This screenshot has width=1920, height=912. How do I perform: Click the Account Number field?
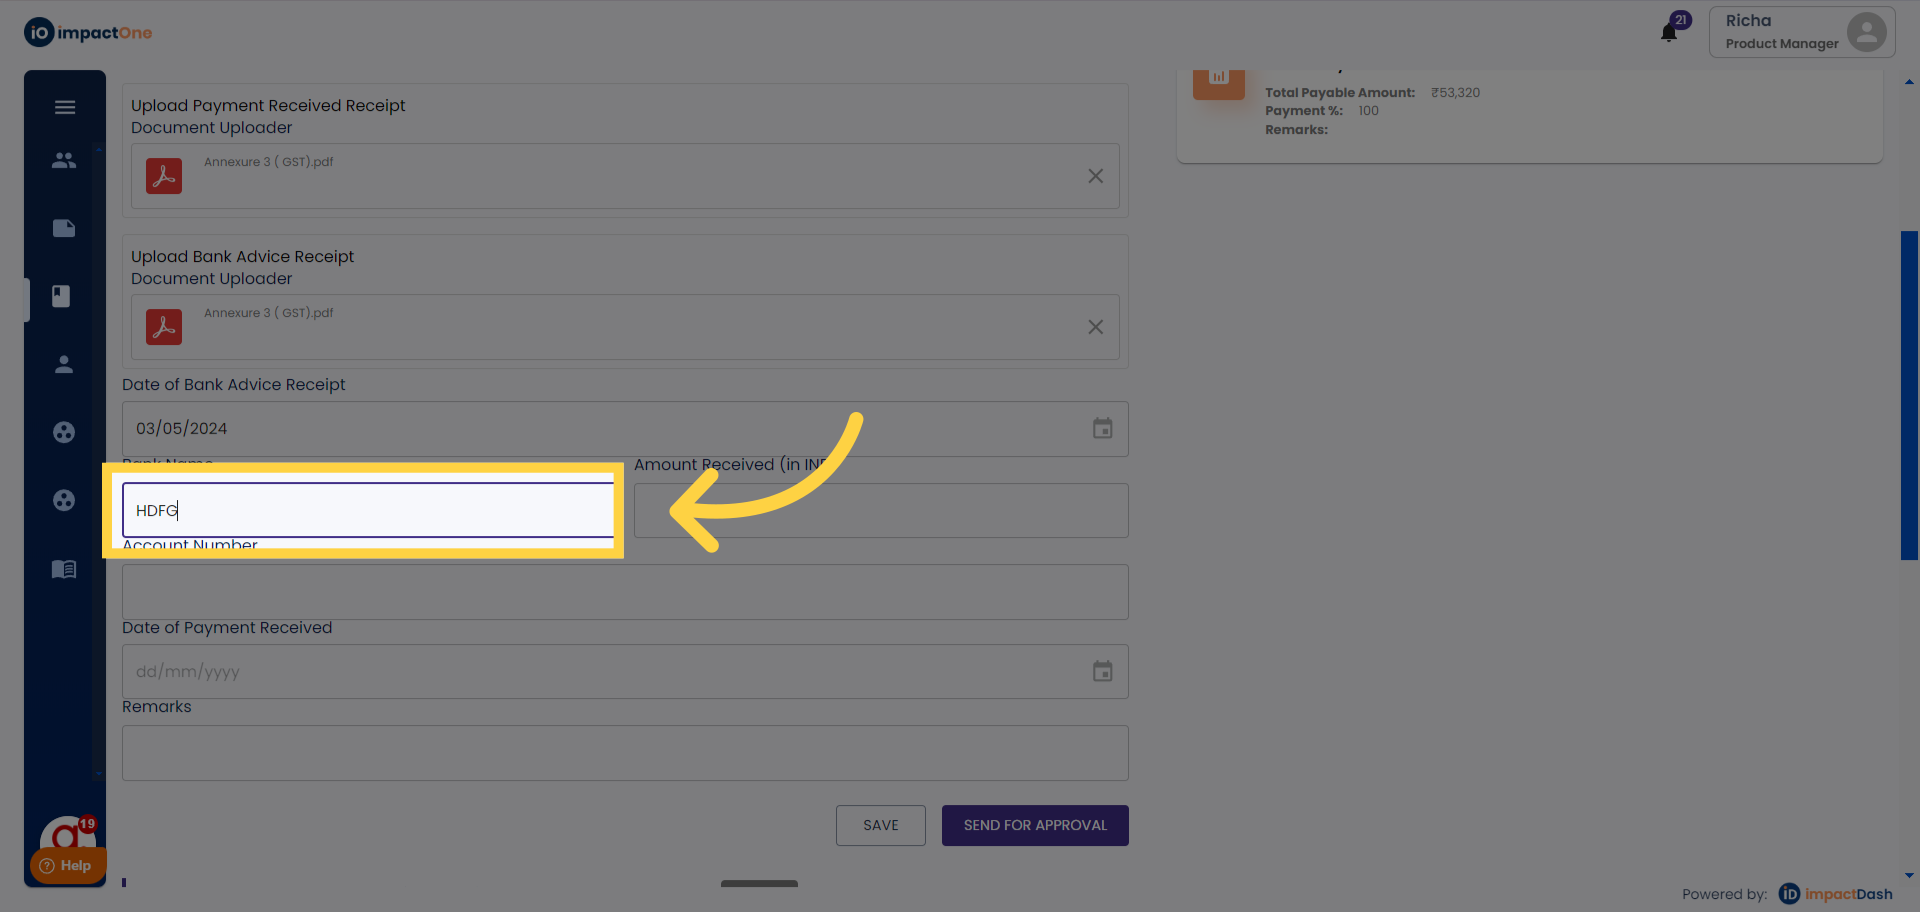tap(625, 592)
